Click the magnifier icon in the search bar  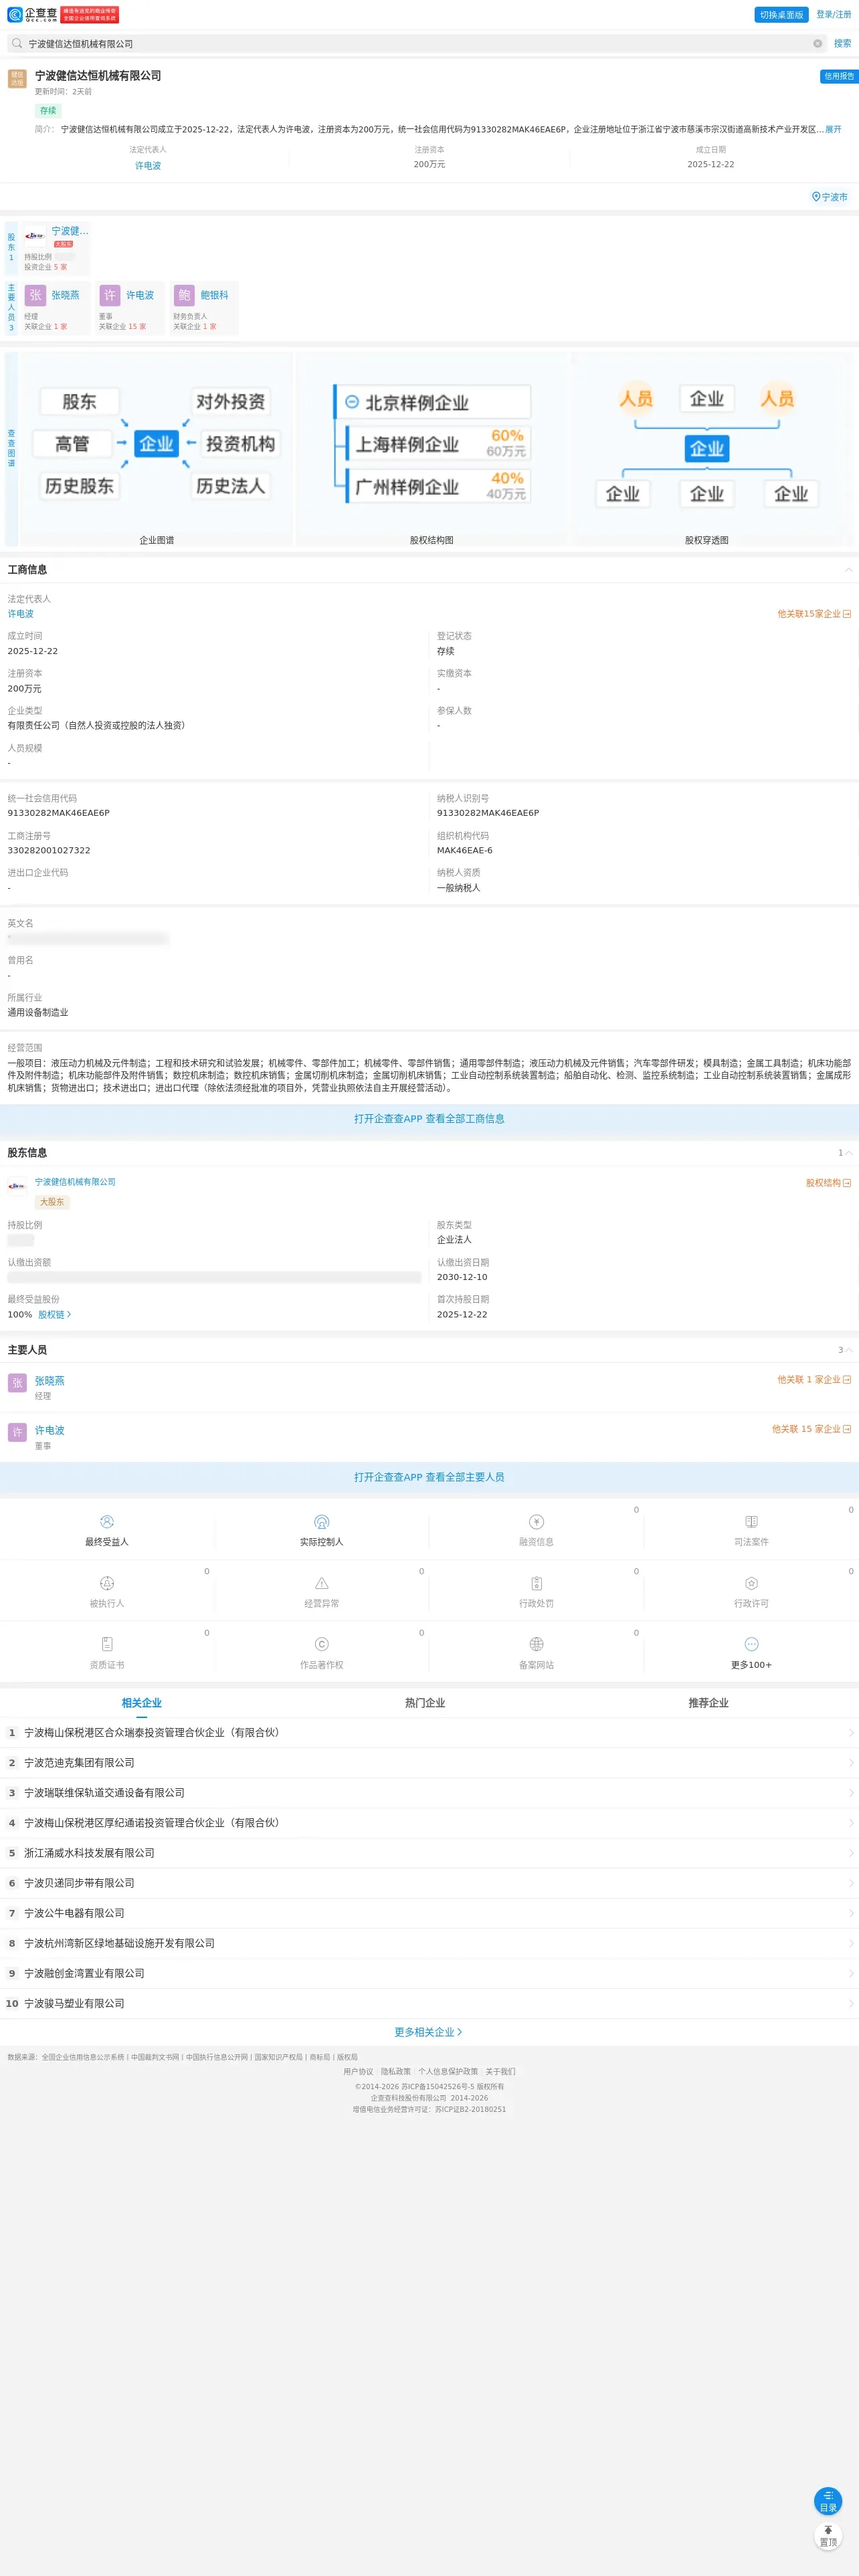pos(17,44)
